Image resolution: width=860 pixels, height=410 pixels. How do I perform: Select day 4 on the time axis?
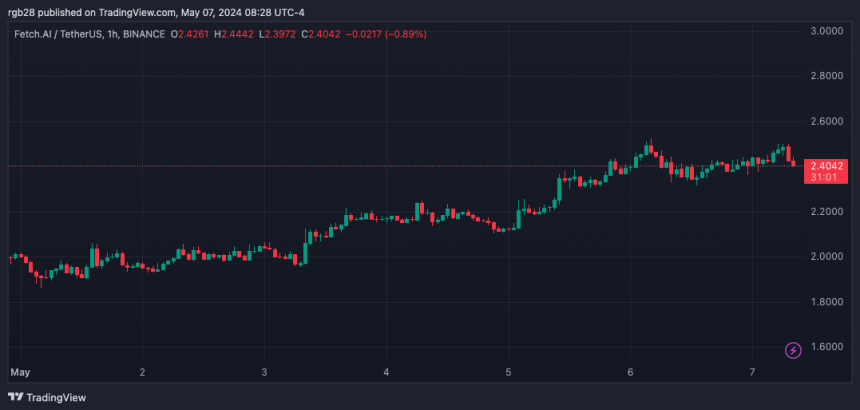tap(386, 372)
